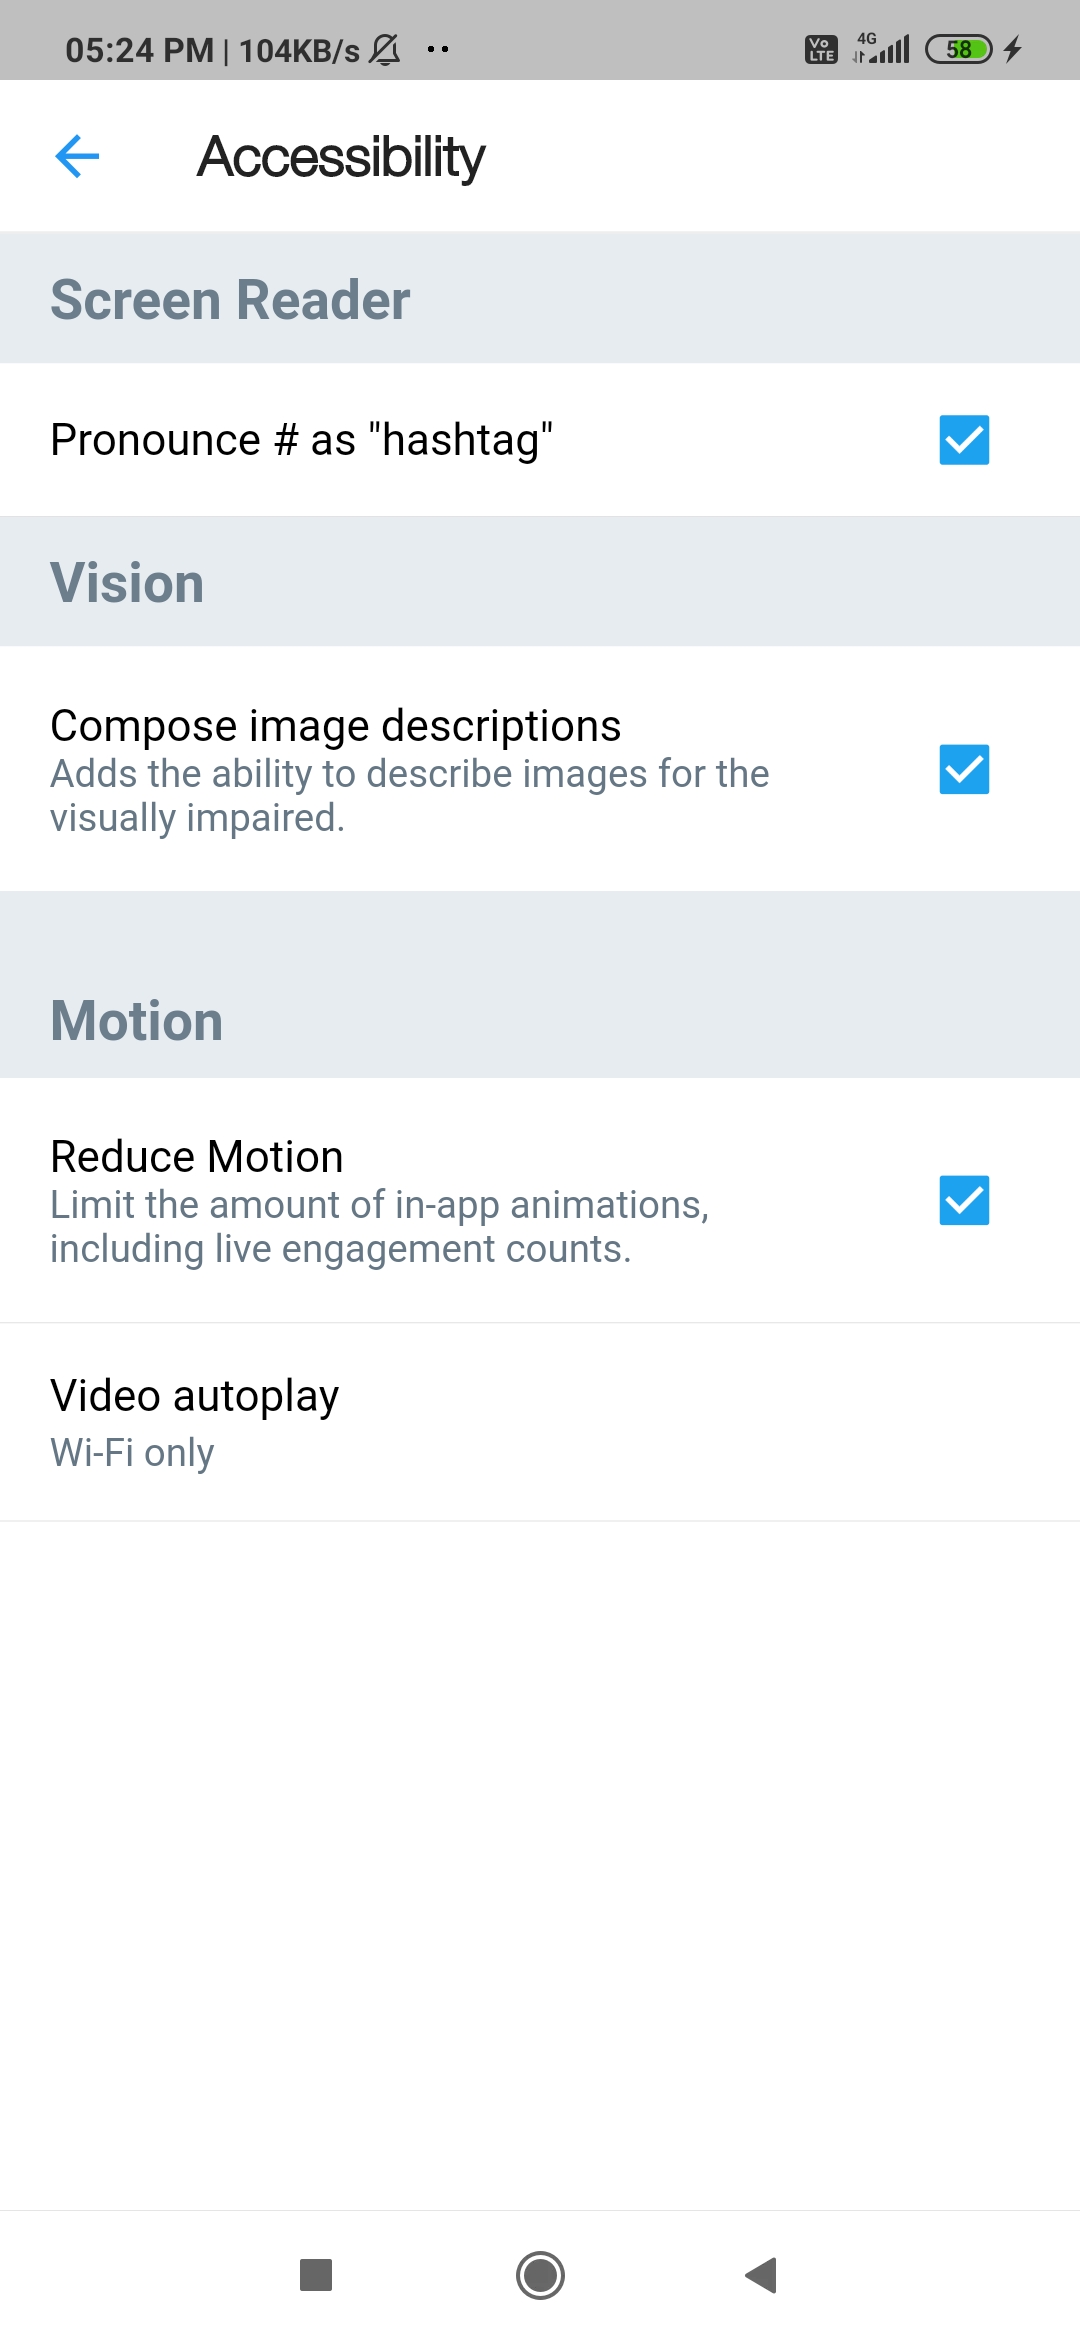Disable the Reduce Motion checkbox

964,1200
